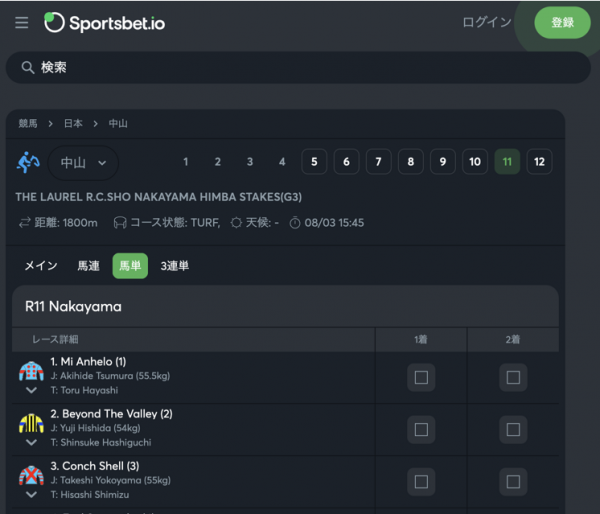Image resolution: width=600 pixels, height=514 pixels.
Task: Click Mi Anhelo jockey silk icon
Action: (x=31, y=370)
